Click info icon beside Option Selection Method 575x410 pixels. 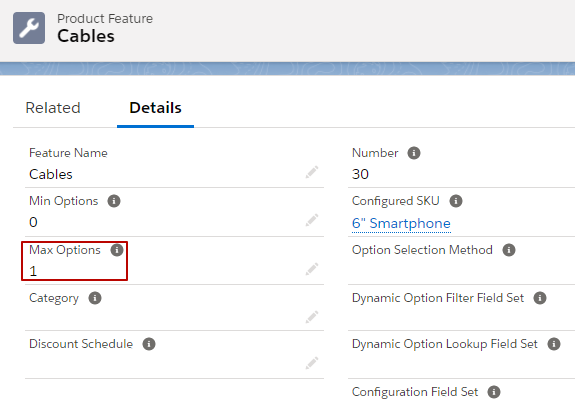point(509,250)
